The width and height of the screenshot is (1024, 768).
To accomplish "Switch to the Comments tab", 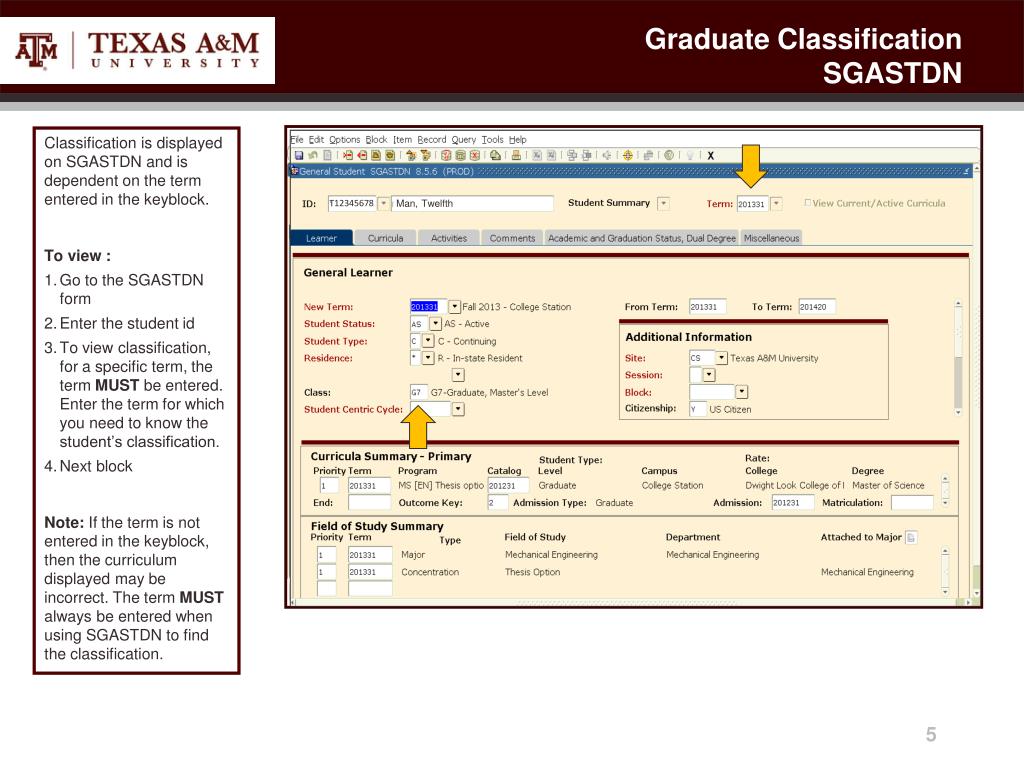I will [512, 238].
